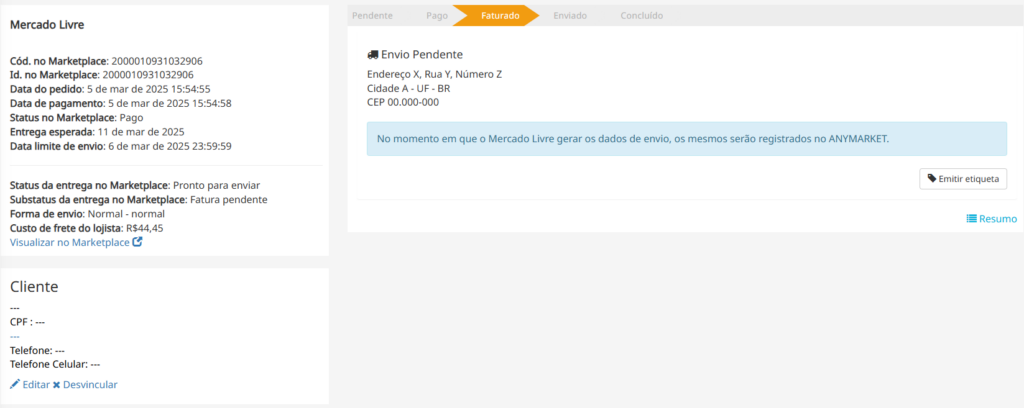Click the Cliente heading

click(x=34, y=287)
